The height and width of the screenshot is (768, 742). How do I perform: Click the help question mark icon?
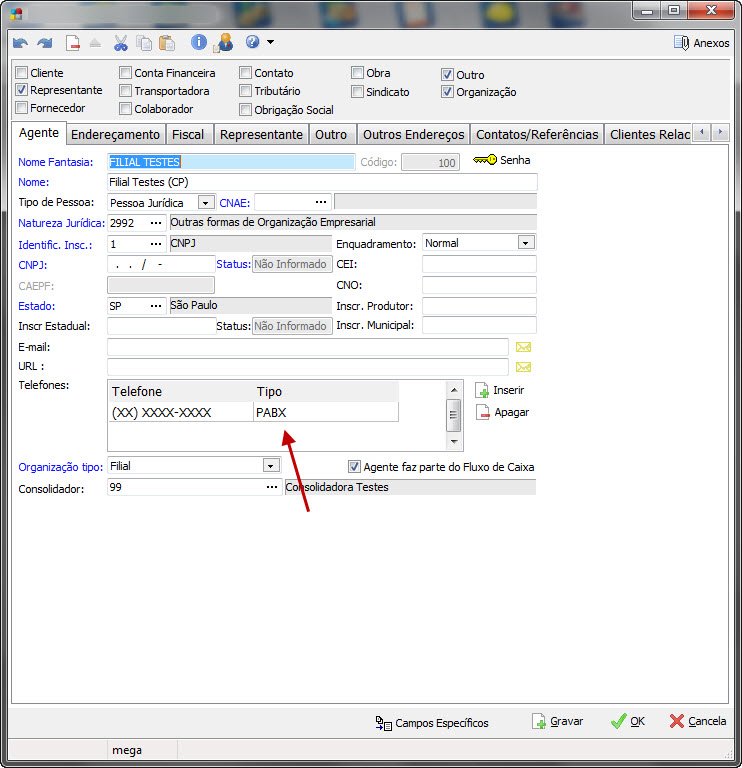coord(252,43)
